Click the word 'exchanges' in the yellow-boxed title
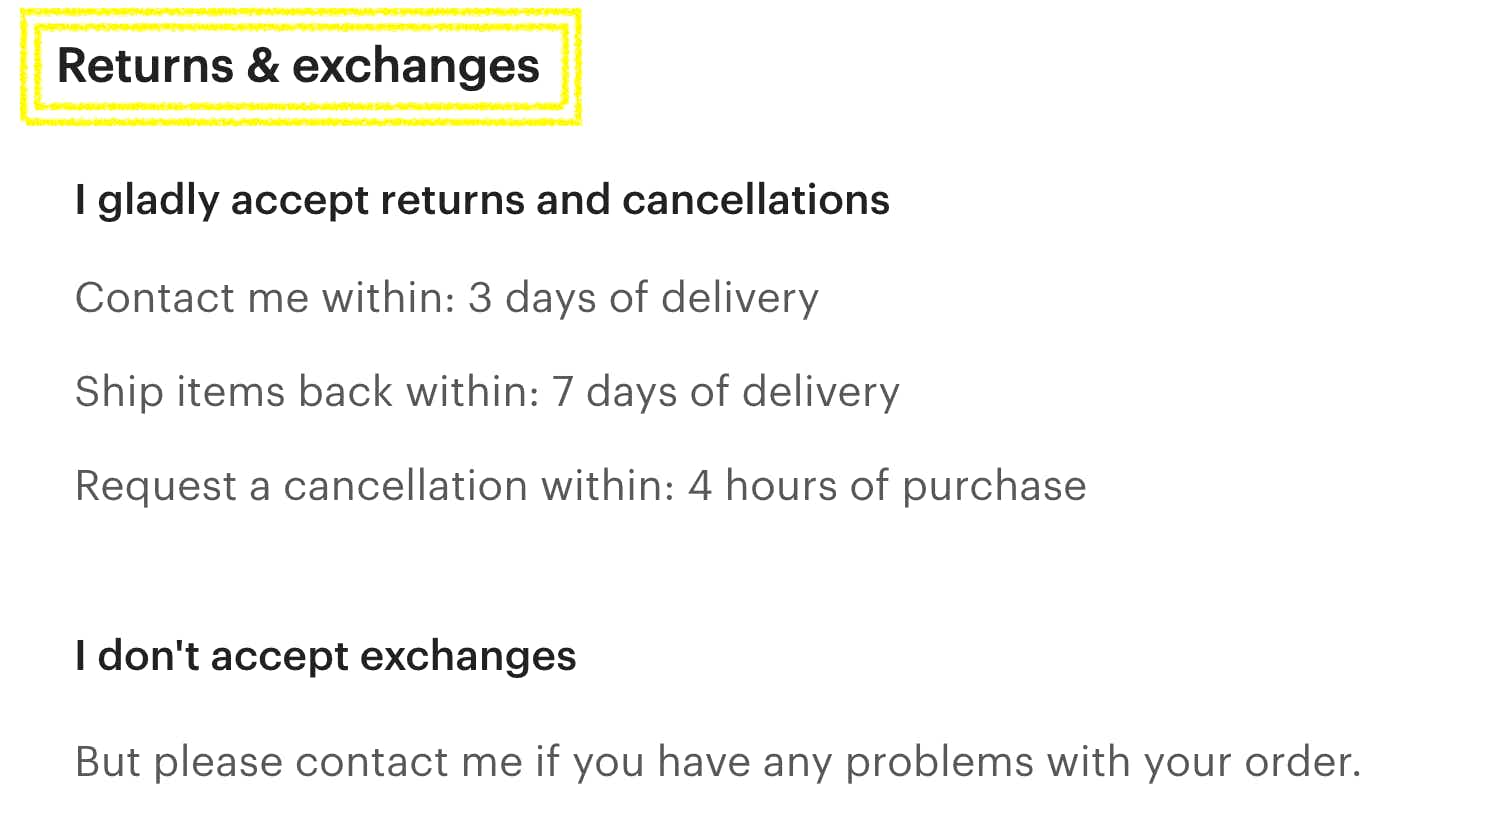Viewport: 1496px width, 826px height. [416, 66]
